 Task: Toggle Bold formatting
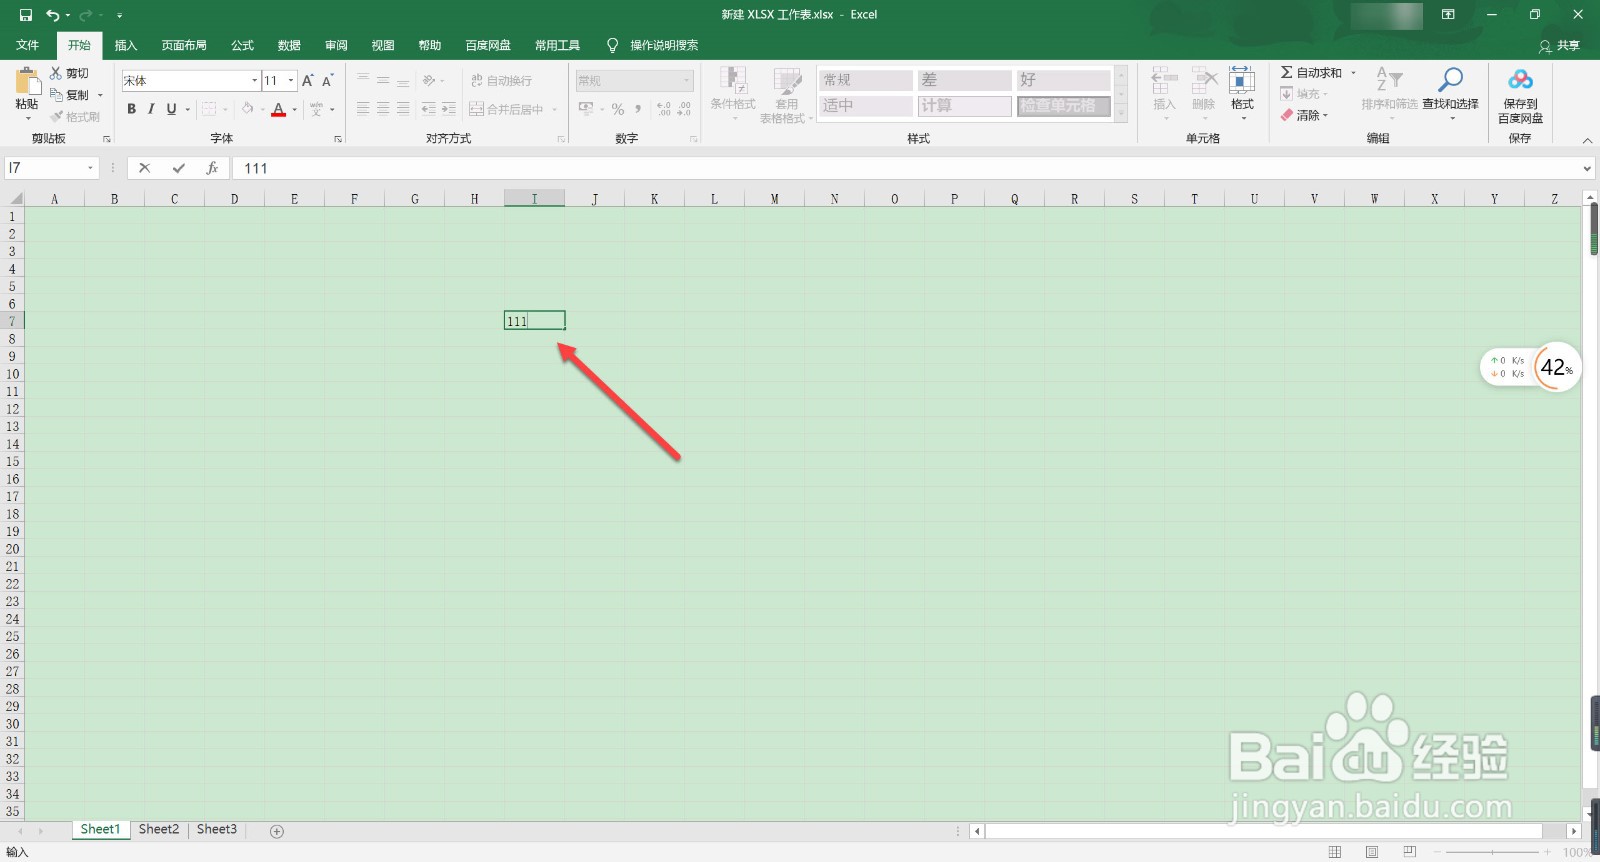click(x=131, y=109)
